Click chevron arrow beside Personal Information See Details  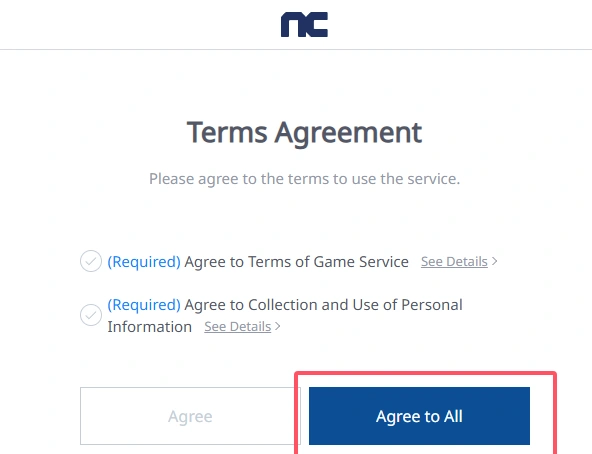[x=278, y=326]
